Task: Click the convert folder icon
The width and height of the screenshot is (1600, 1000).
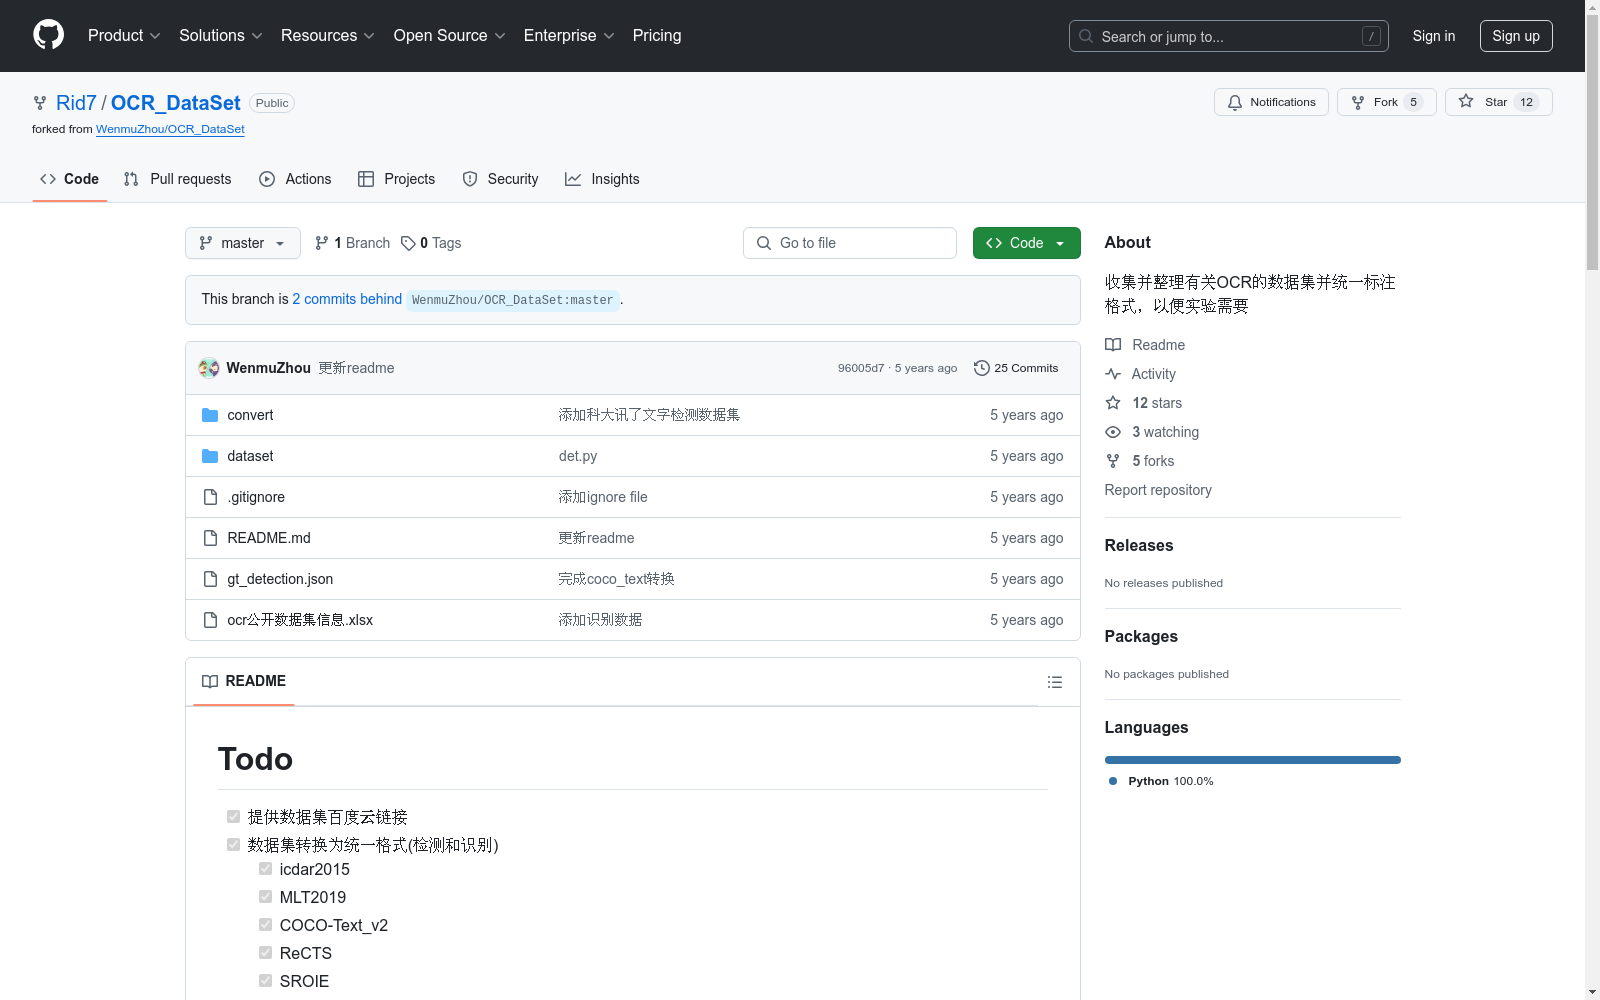Action: click(x=210, y=415)
